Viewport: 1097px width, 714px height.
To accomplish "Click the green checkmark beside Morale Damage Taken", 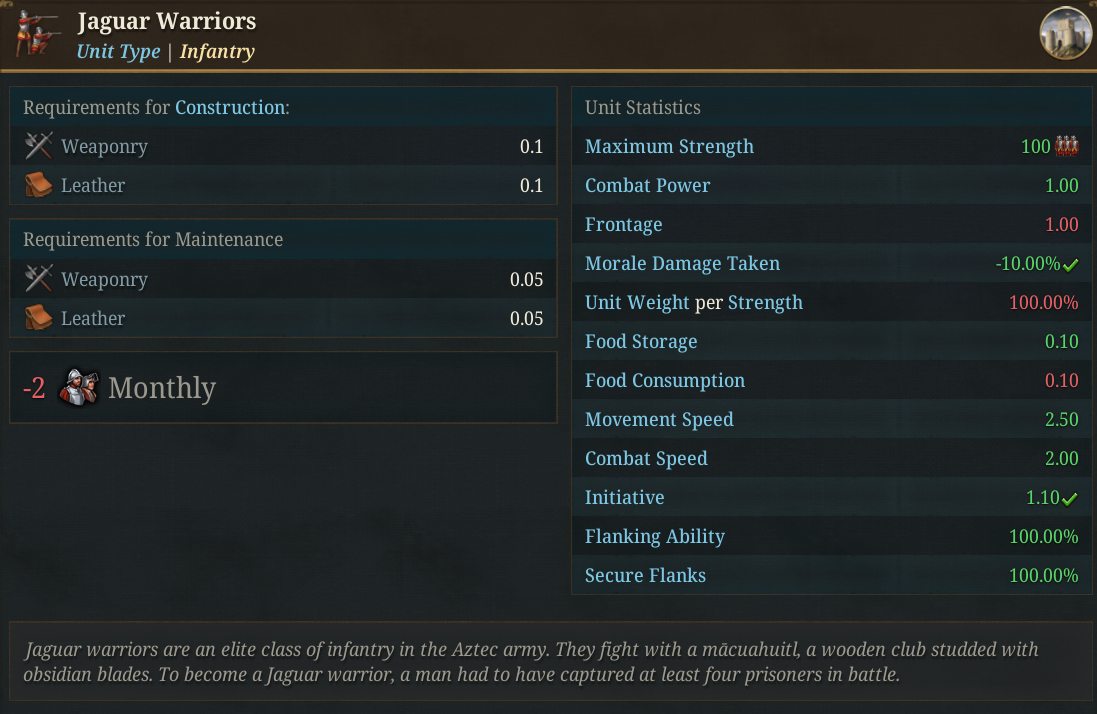I will 1070,264.
